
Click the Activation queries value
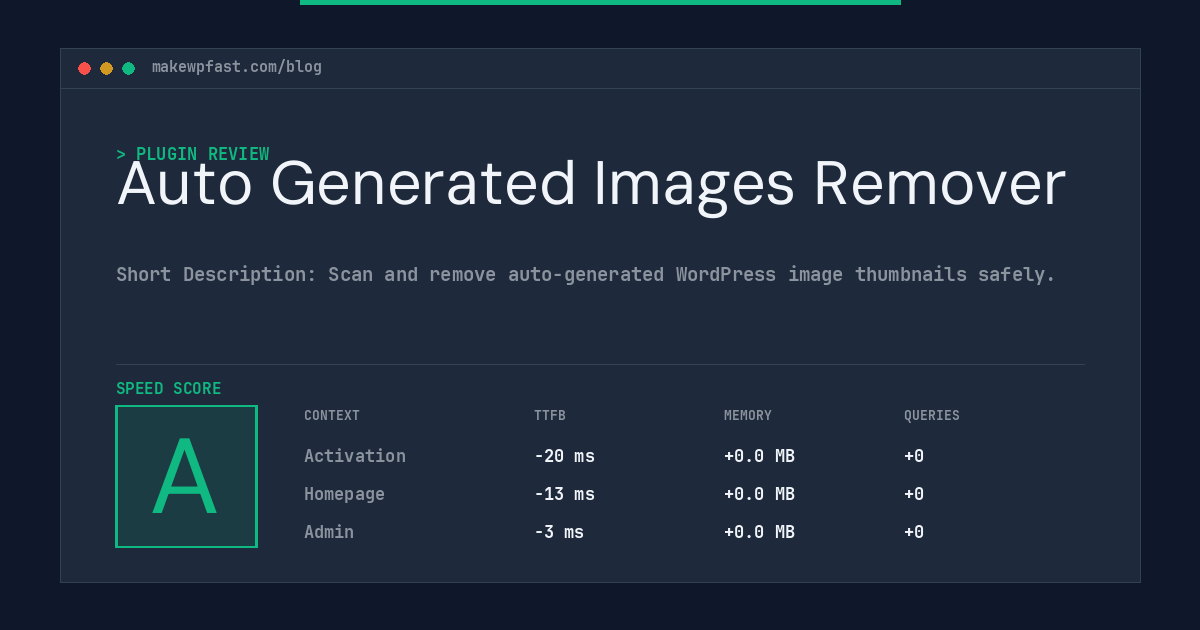914,456
